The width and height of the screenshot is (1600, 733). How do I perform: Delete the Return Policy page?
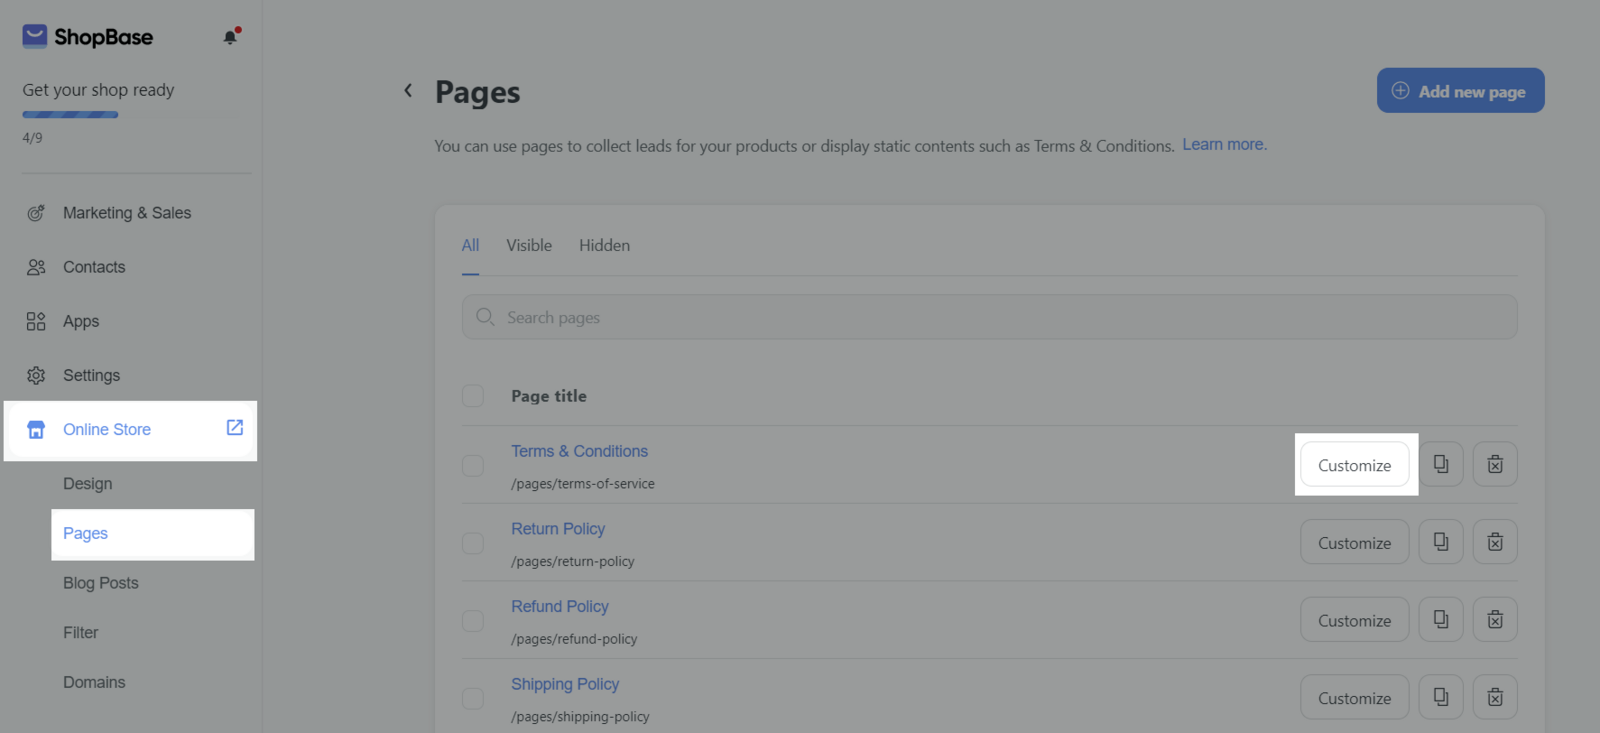point(1495,542)
